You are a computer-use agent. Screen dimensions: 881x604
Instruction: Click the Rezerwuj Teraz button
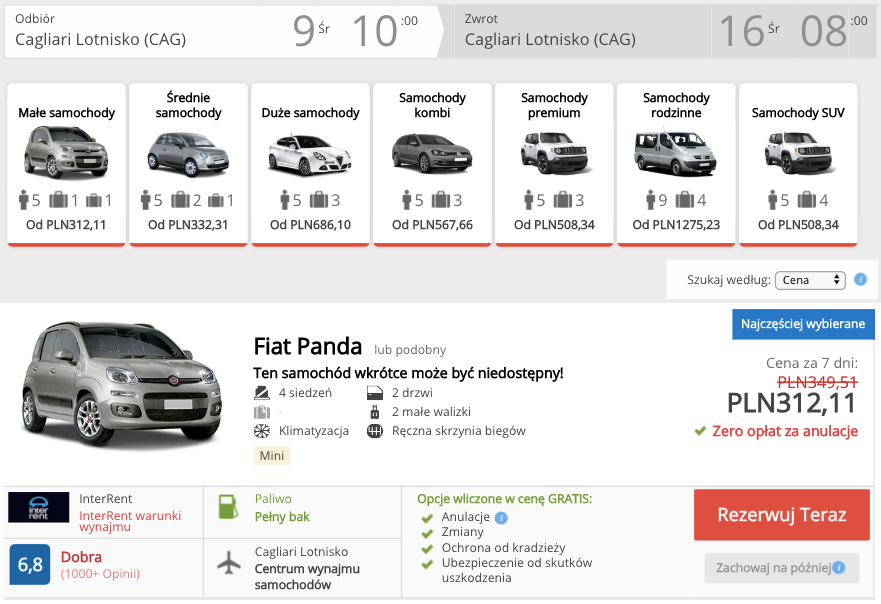coord(782,515)
